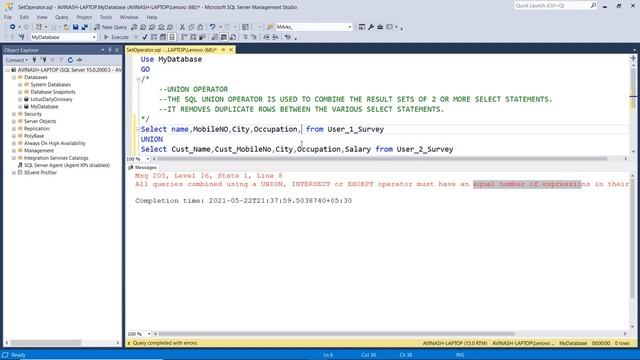Select Always On High Availability node

tap(55, 143)
